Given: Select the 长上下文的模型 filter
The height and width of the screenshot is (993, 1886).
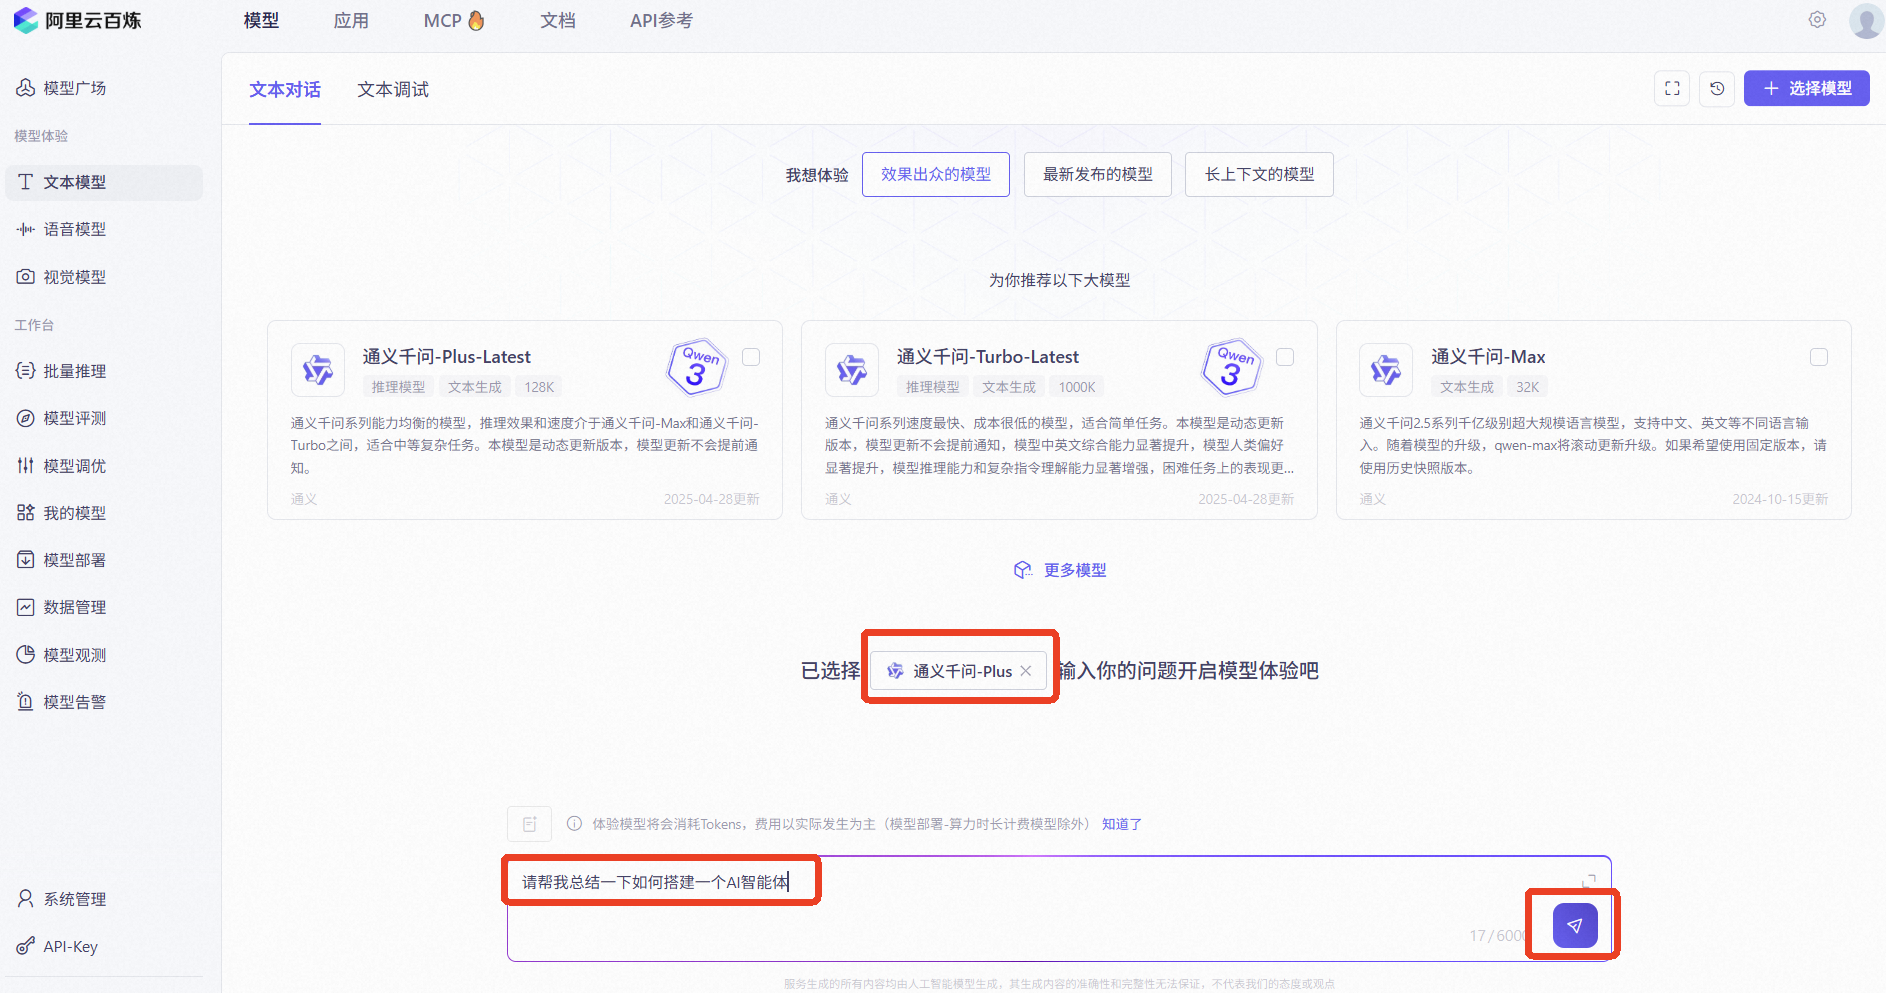Looking at the screenshot, I should [1259, 174].
